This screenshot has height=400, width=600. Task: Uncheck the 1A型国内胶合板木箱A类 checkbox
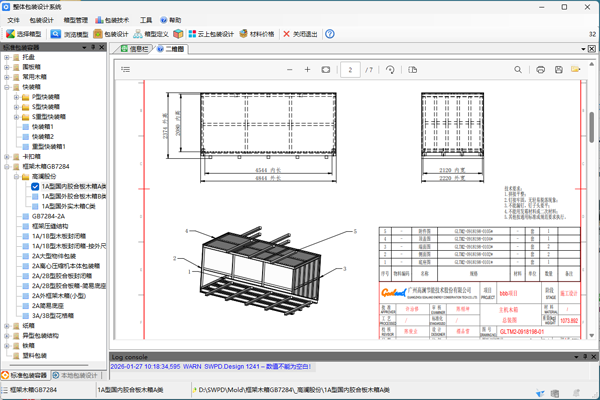(35, 187)
